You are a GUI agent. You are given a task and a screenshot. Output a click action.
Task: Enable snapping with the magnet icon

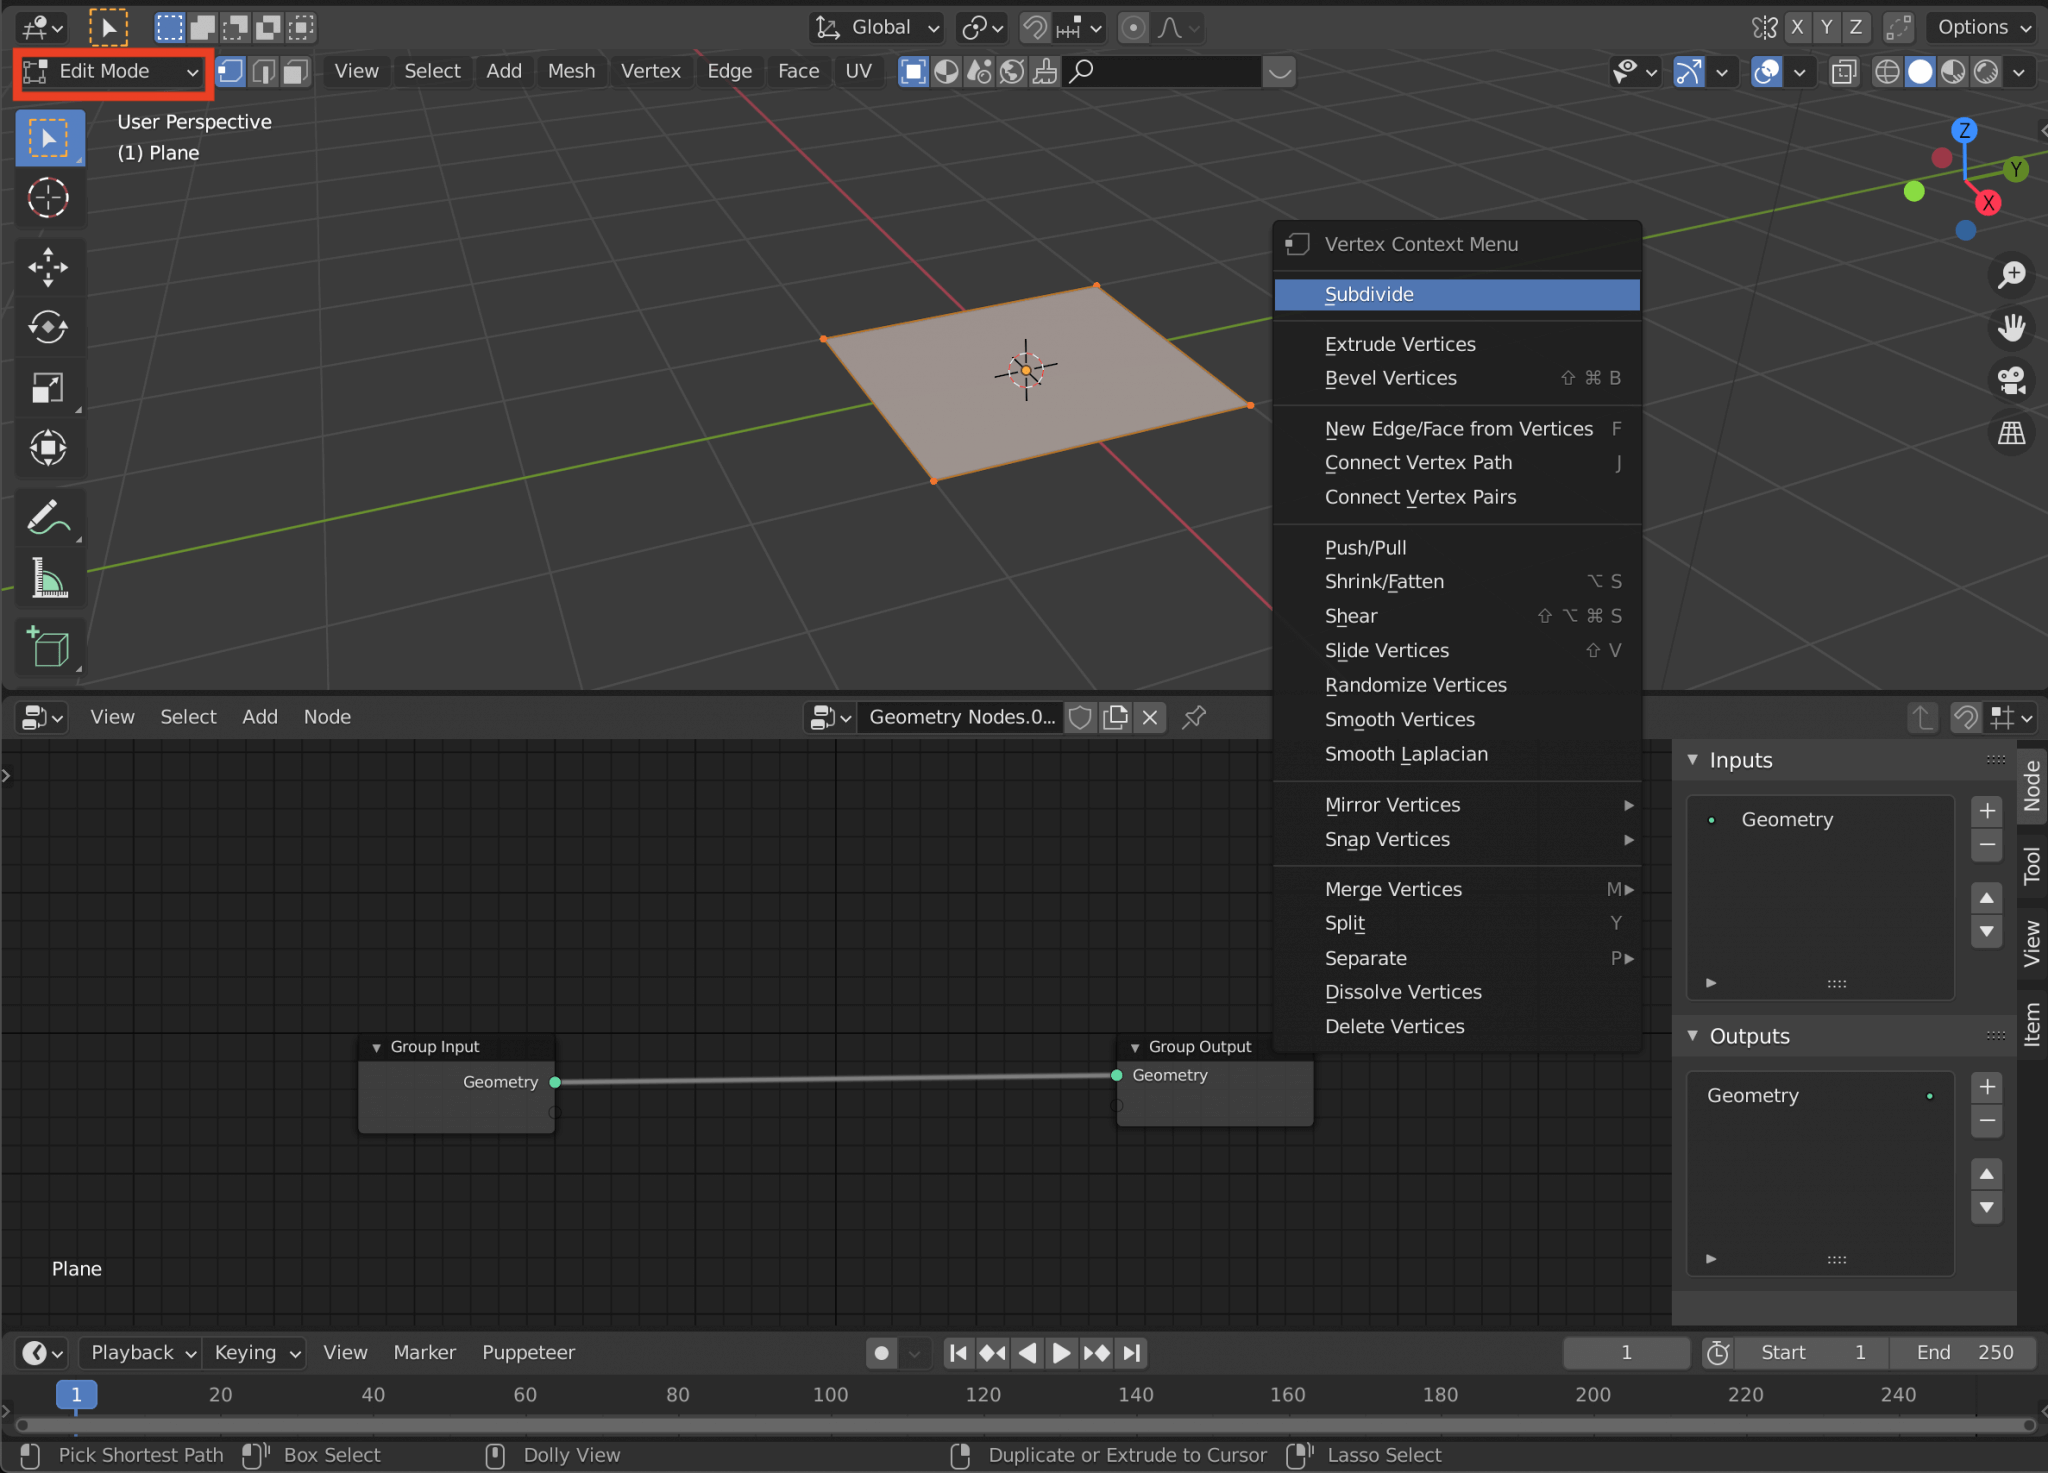(1034, 27)
